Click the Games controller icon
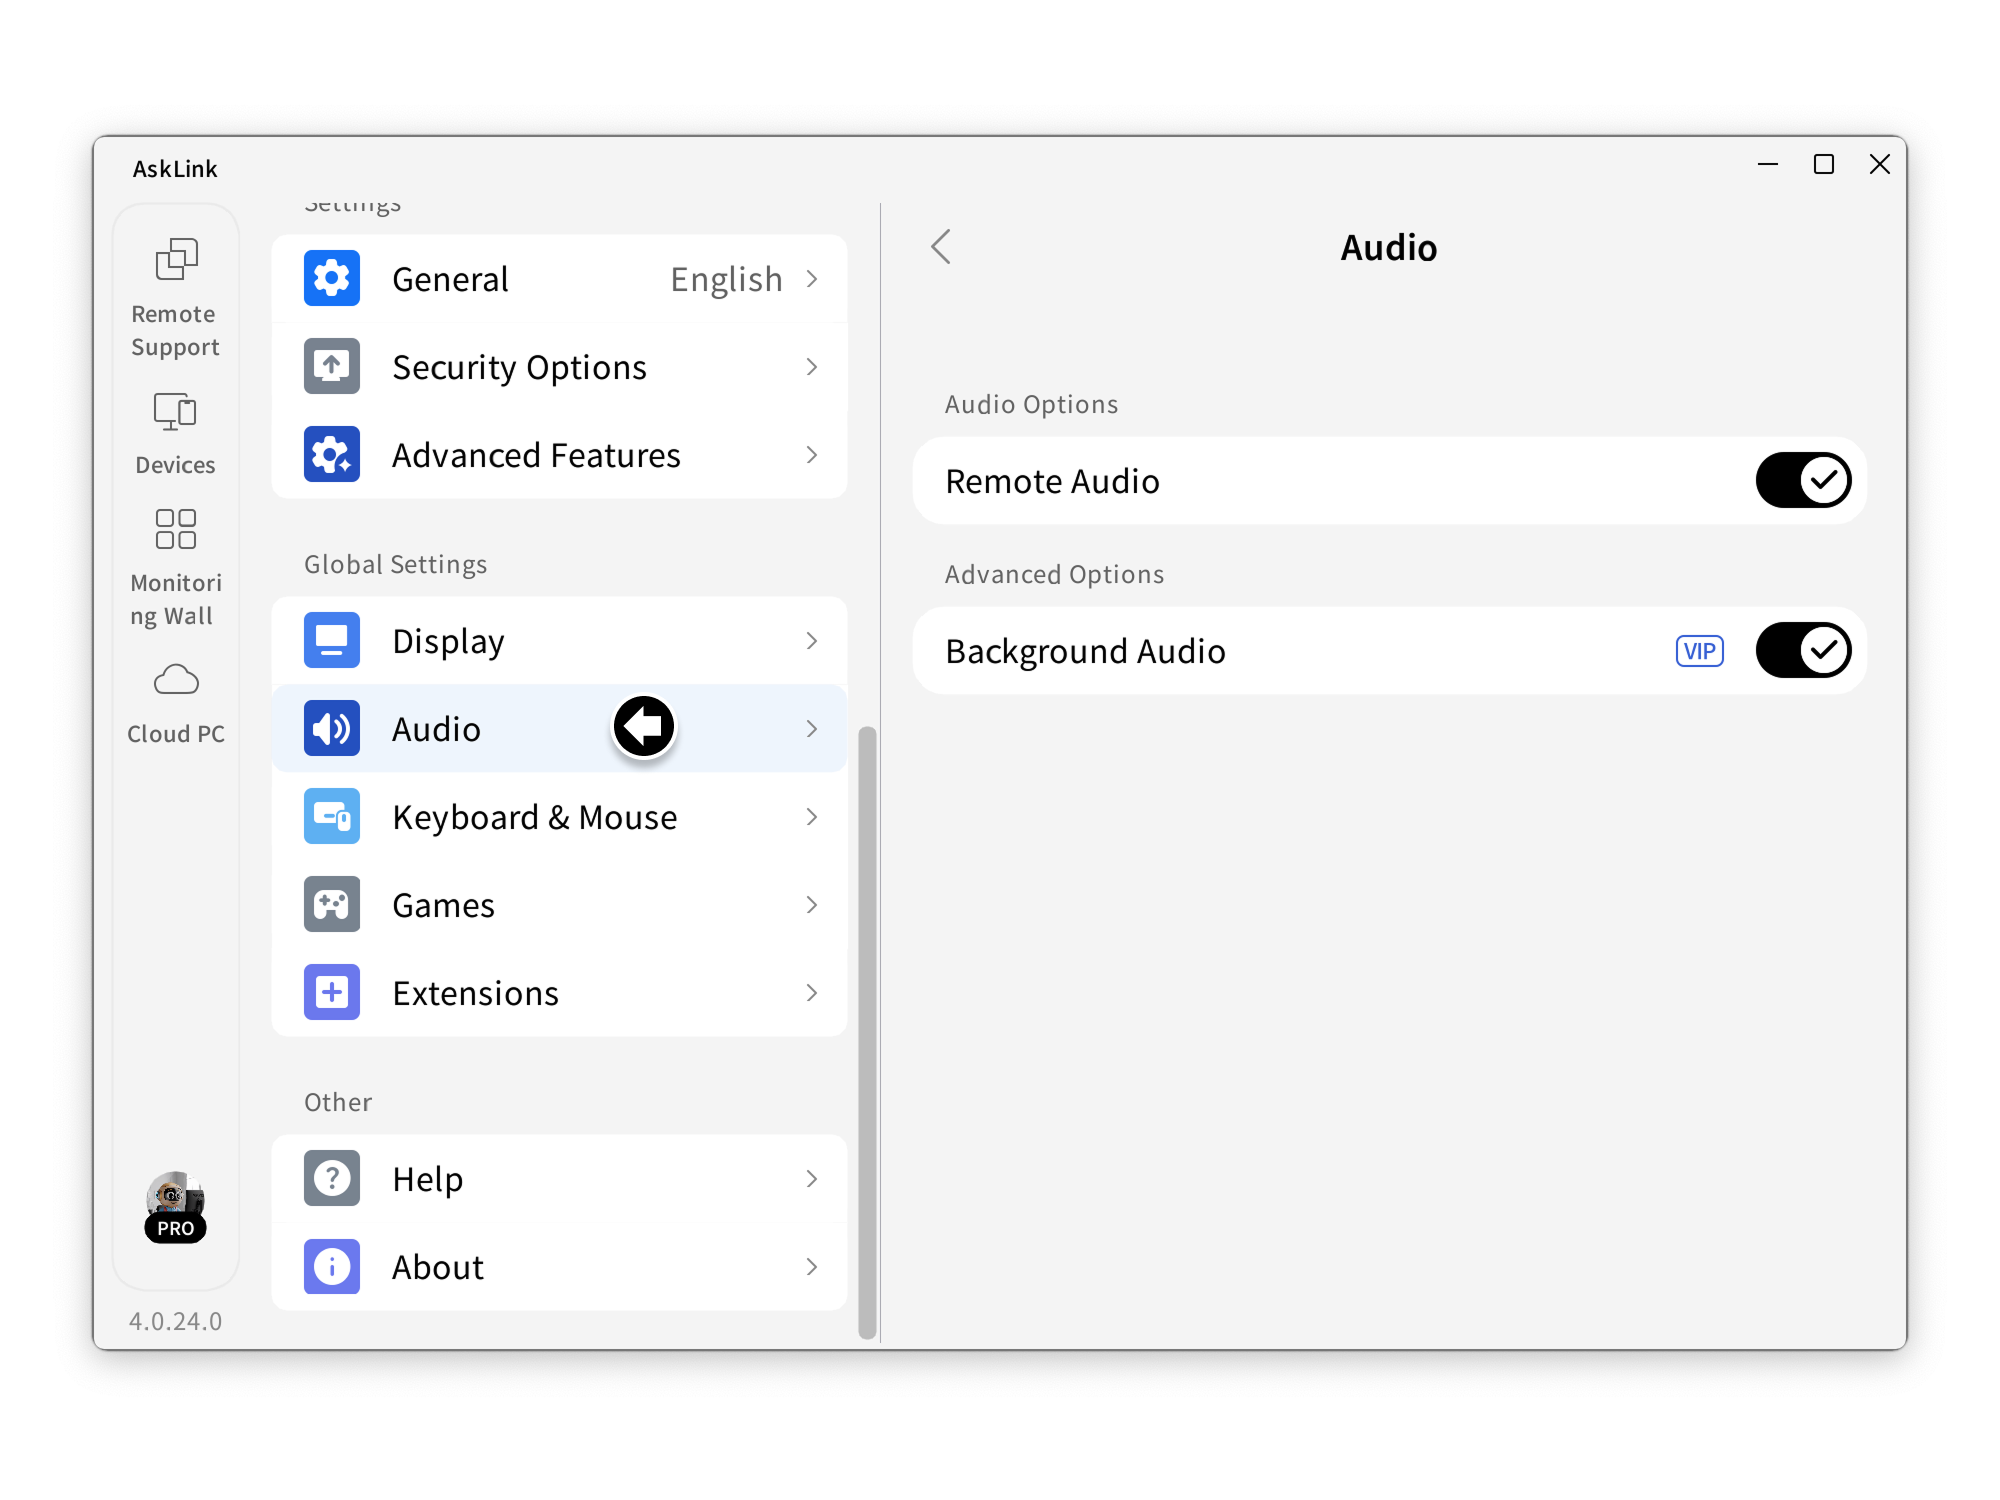2000x1500 pixels. tap(332, 905)
